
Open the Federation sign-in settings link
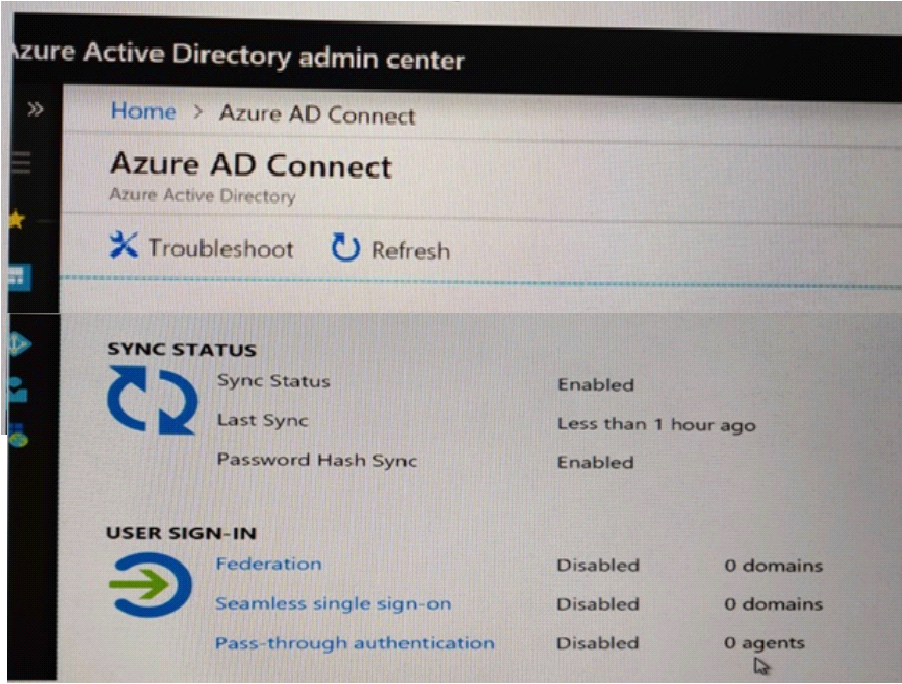click(268, 564)
